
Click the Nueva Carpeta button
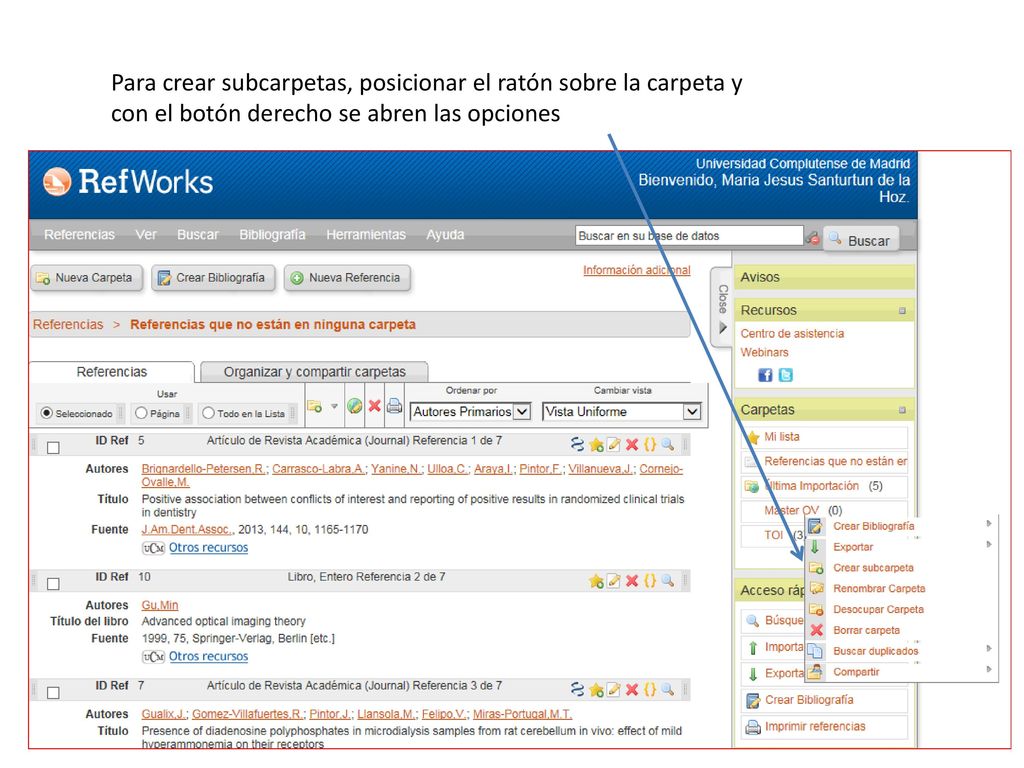coord(87,278)
